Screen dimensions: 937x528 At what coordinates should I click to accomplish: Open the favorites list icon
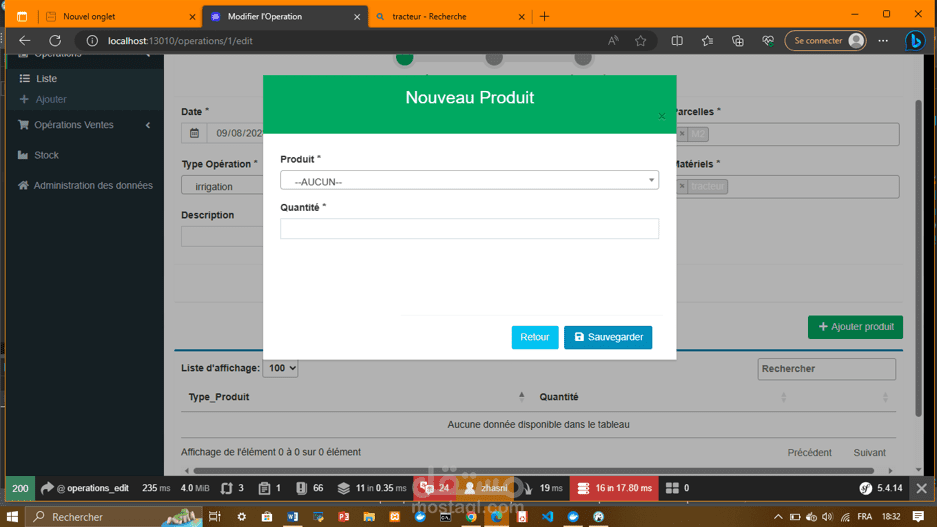(708, 41)
